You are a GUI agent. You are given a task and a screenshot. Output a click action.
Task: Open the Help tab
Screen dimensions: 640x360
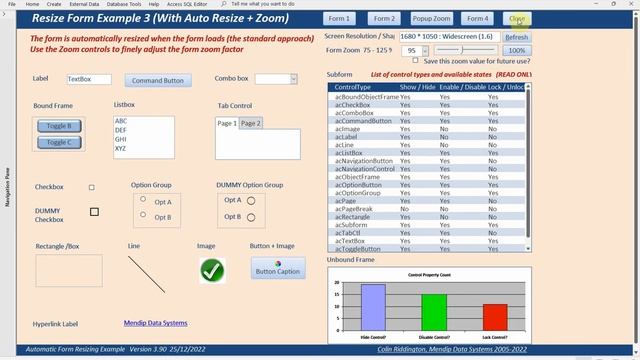pyautogui.click(x=154, y=4)
